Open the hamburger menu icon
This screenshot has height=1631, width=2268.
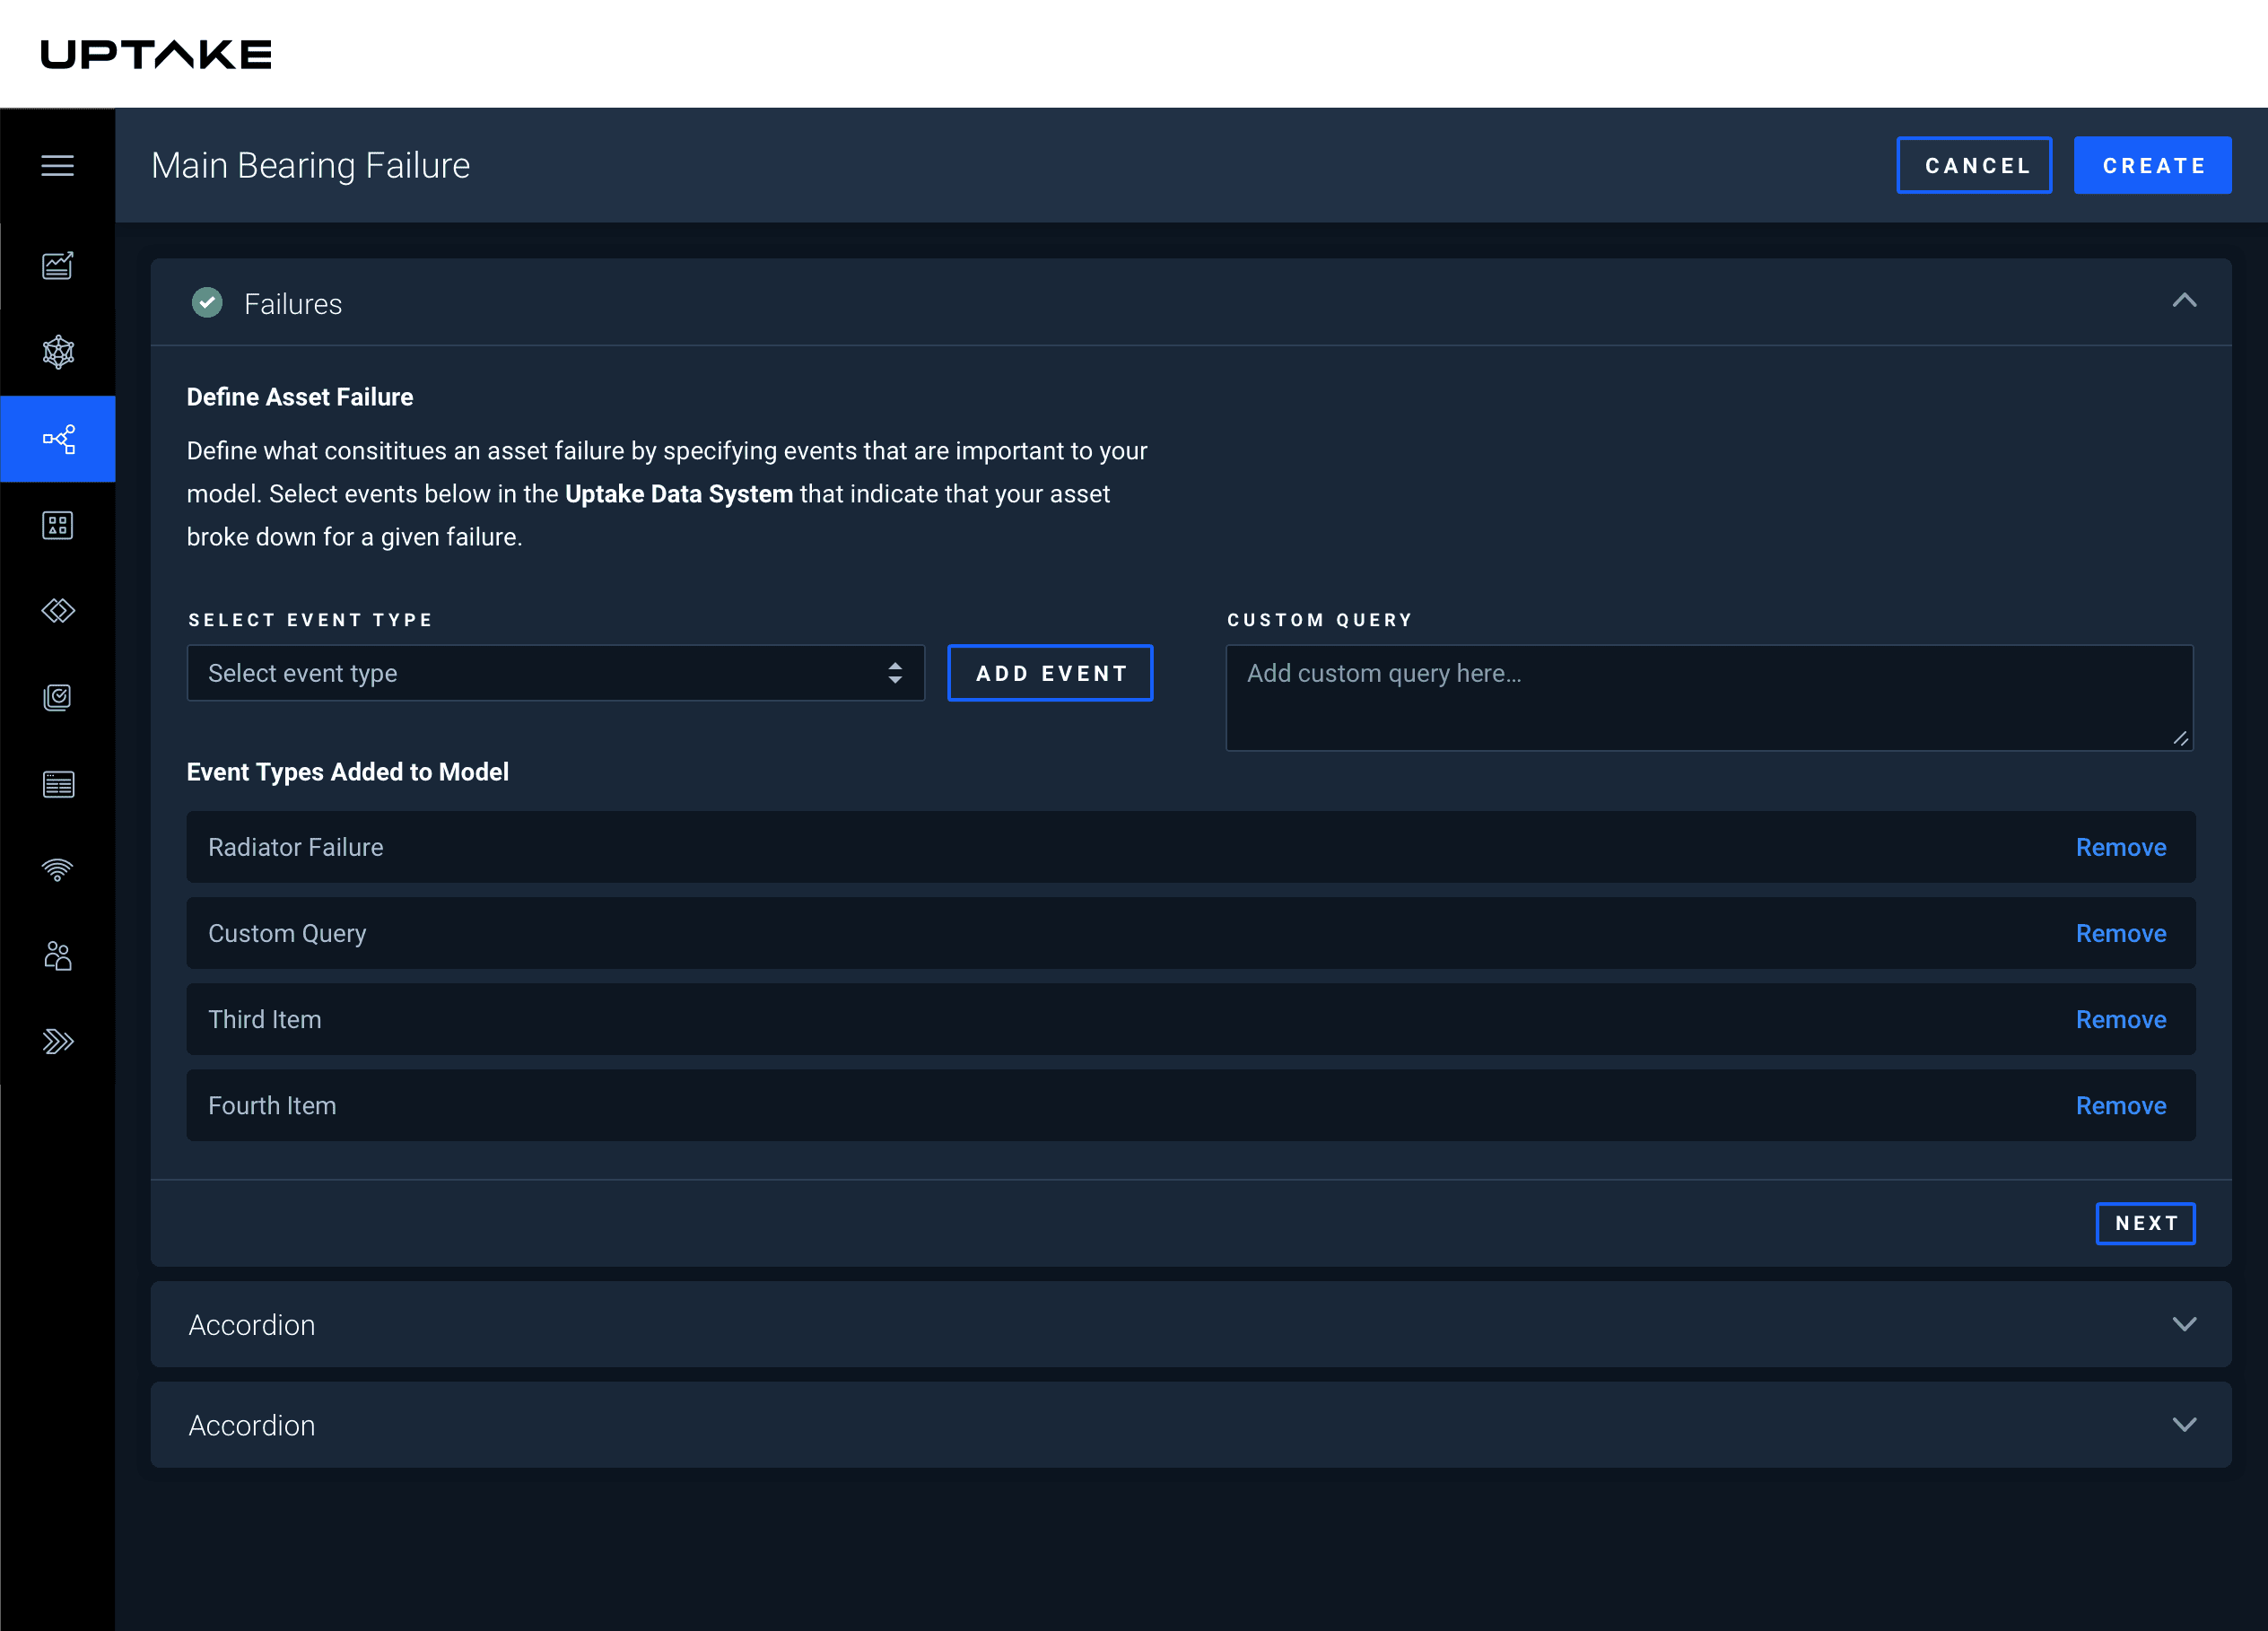[x=57, y=166]
